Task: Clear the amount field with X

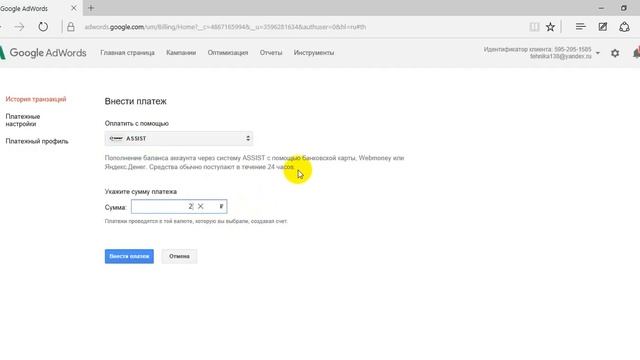Action: (200, 207)
